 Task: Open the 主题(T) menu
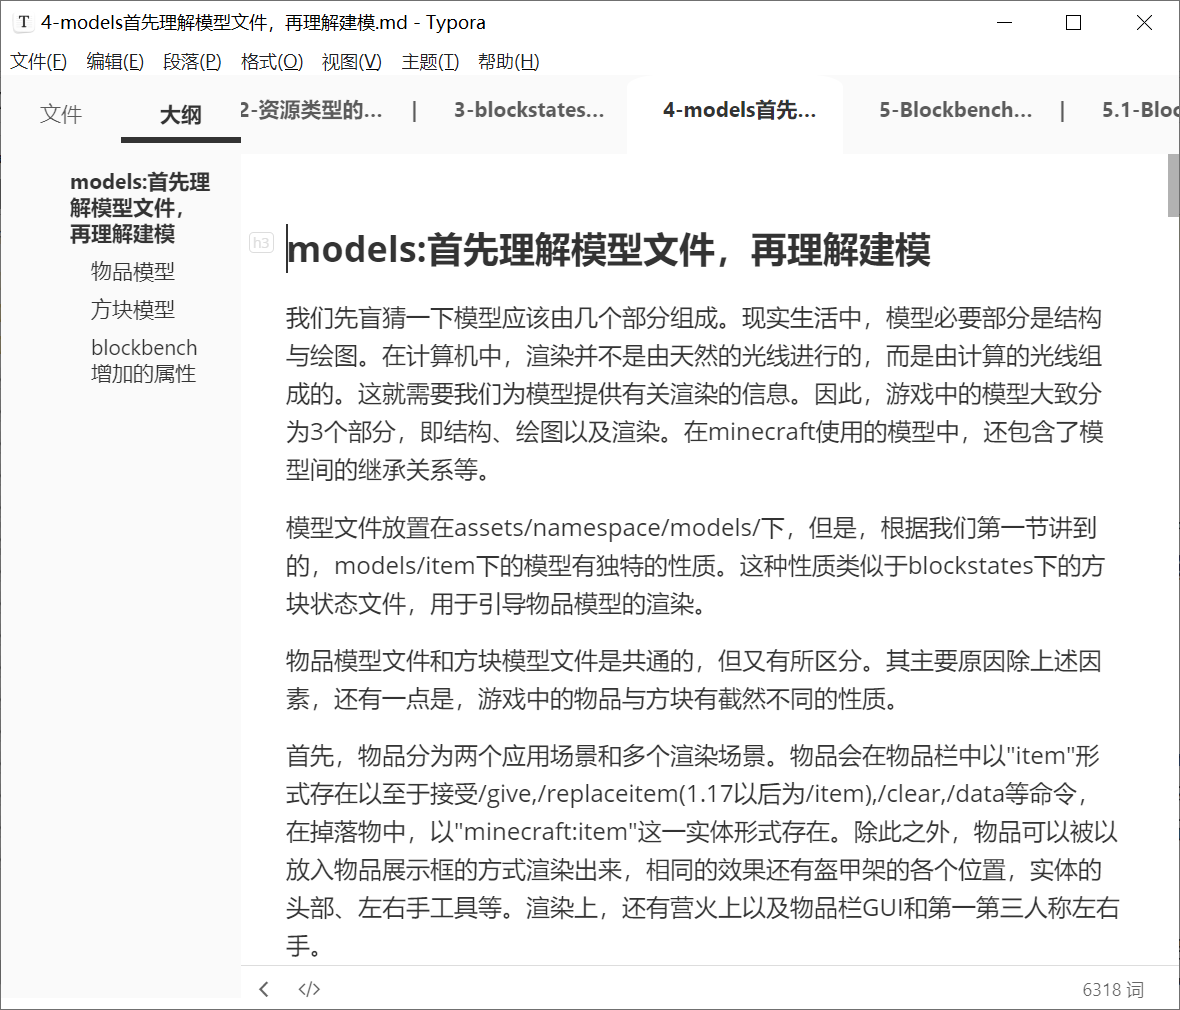430,62
